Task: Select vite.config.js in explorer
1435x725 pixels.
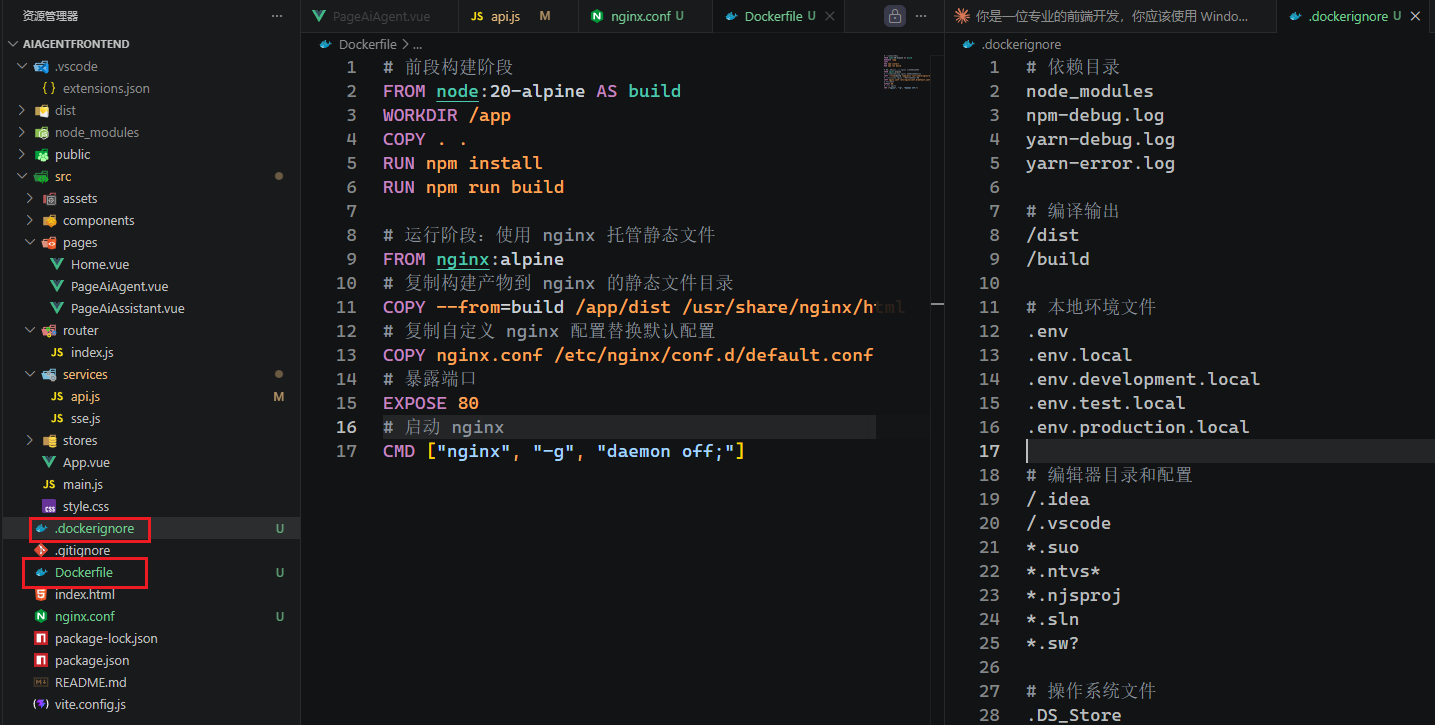Action: tap(90, 704)
